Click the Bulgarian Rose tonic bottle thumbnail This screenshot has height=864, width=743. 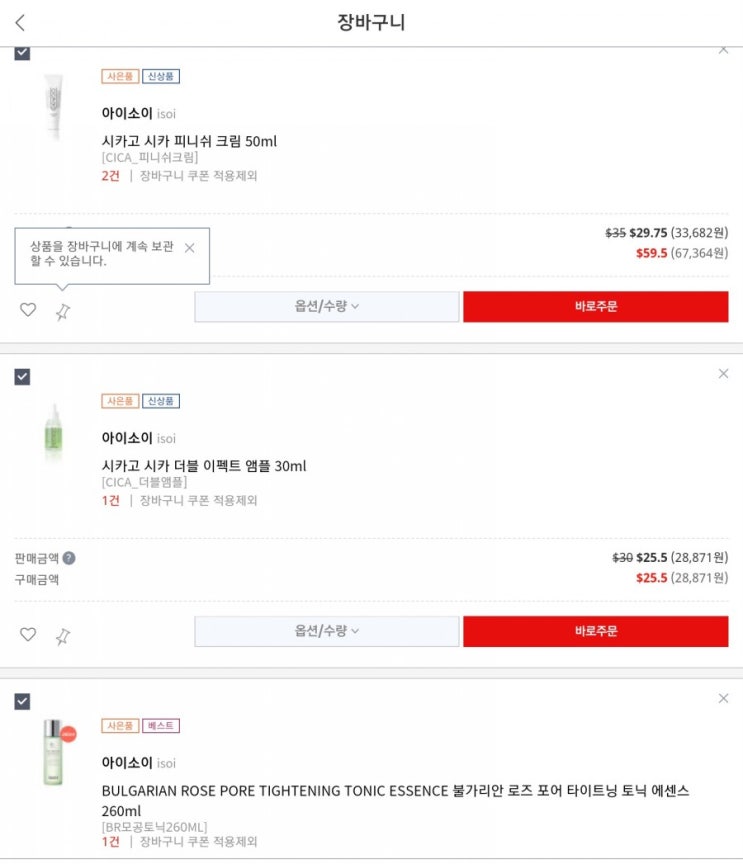(x=55, y=752)
